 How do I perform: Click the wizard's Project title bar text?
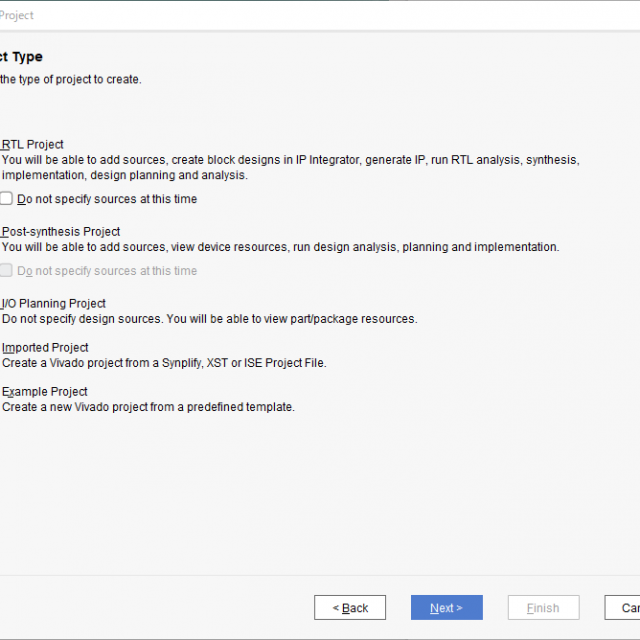(x=17, y=15)
